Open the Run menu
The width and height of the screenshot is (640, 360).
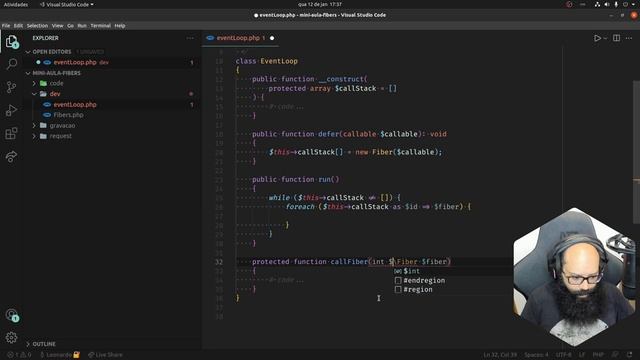click(82, 26)
